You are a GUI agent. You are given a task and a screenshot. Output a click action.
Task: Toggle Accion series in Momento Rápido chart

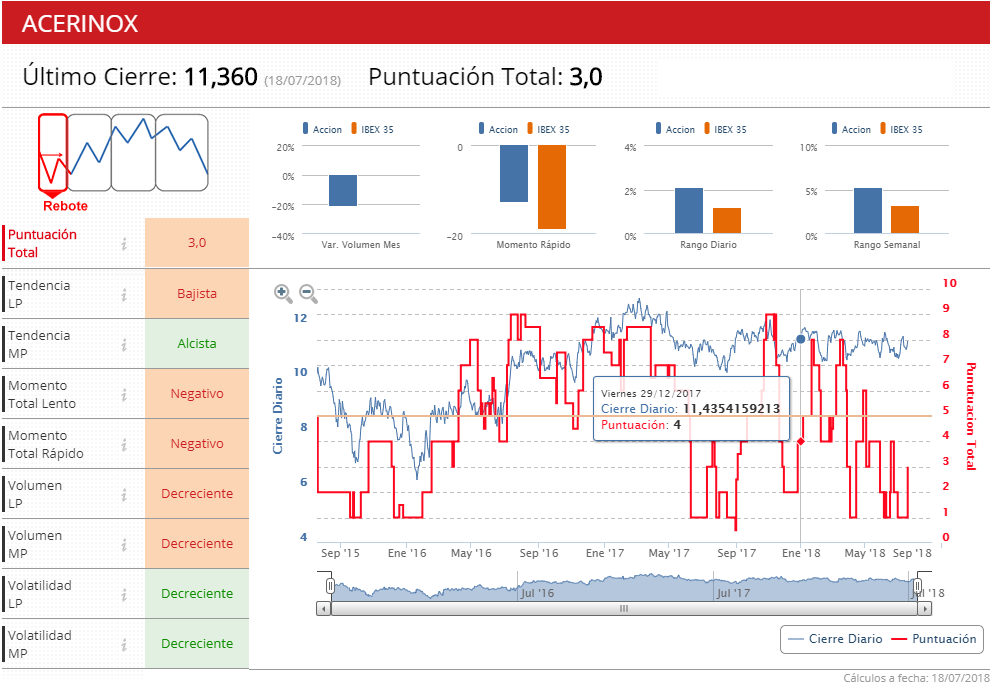tap(499, 129)
